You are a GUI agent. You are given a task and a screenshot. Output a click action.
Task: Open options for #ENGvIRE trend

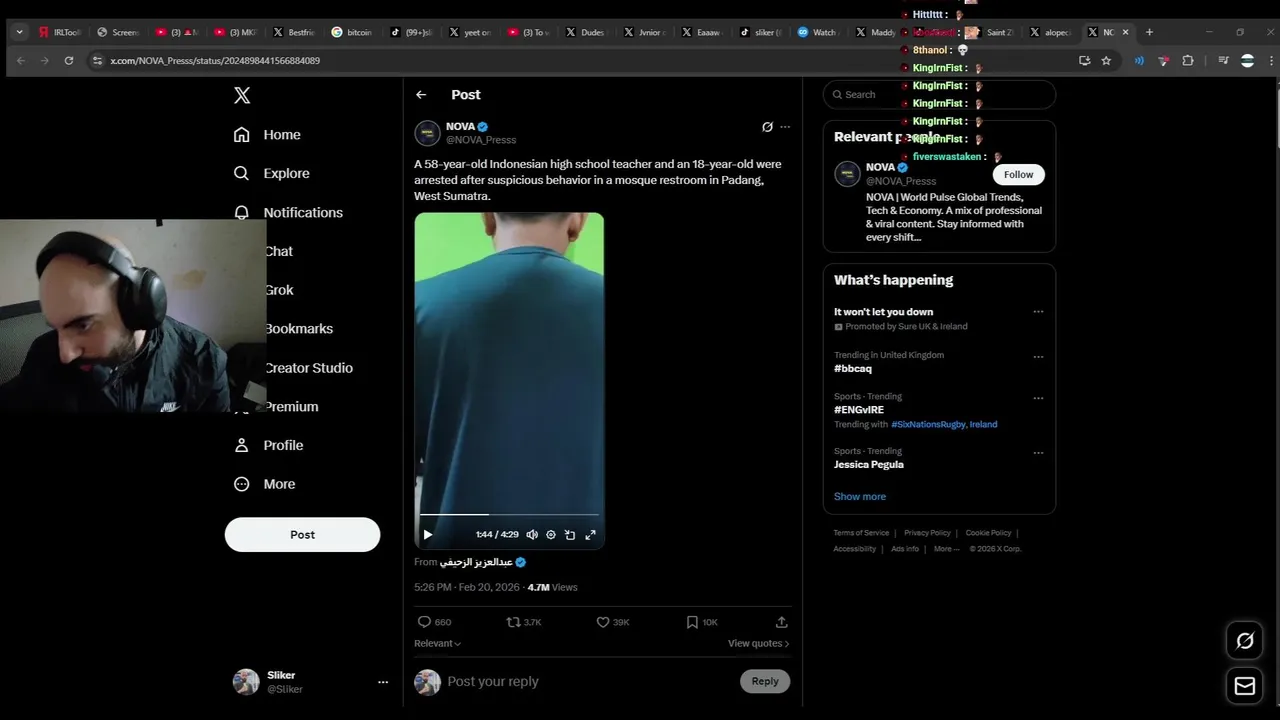(x=1038, y=397)
